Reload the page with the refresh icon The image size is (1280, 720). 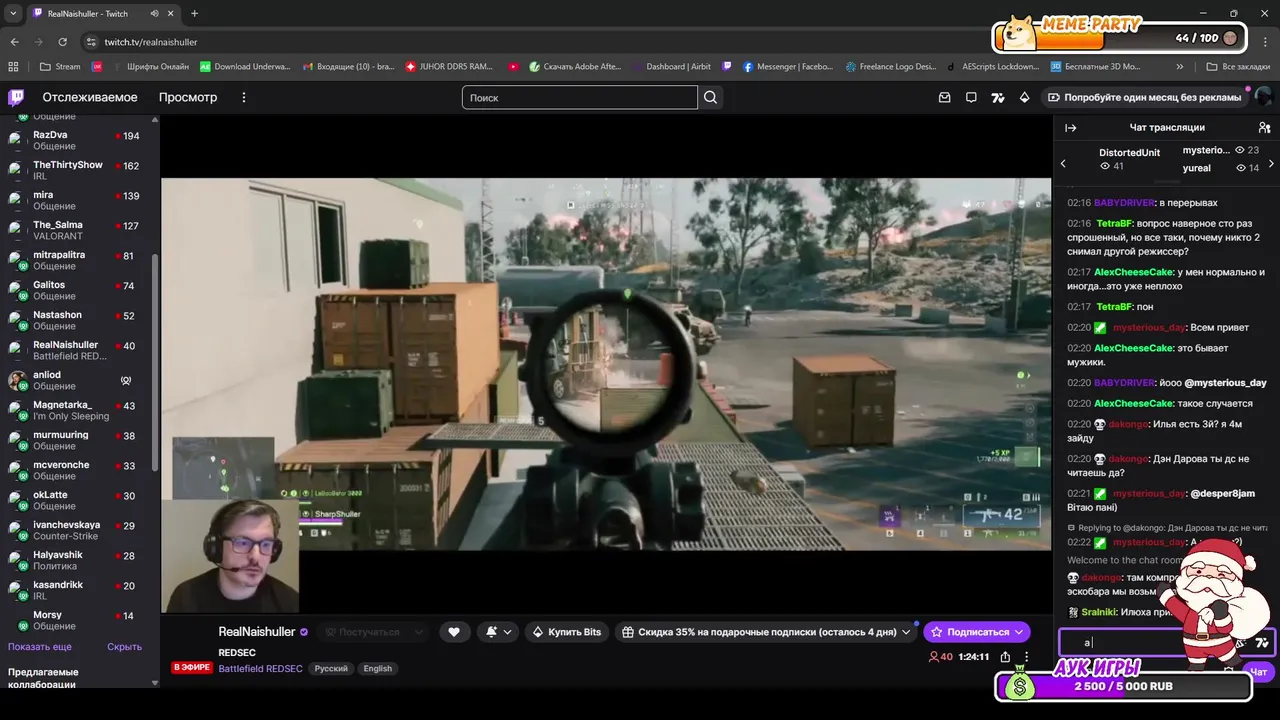(x=62, y=42)
